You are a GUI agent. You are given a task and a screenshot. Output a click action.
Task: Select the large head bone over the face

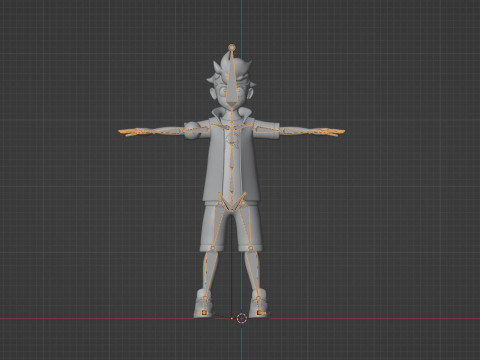232,80
